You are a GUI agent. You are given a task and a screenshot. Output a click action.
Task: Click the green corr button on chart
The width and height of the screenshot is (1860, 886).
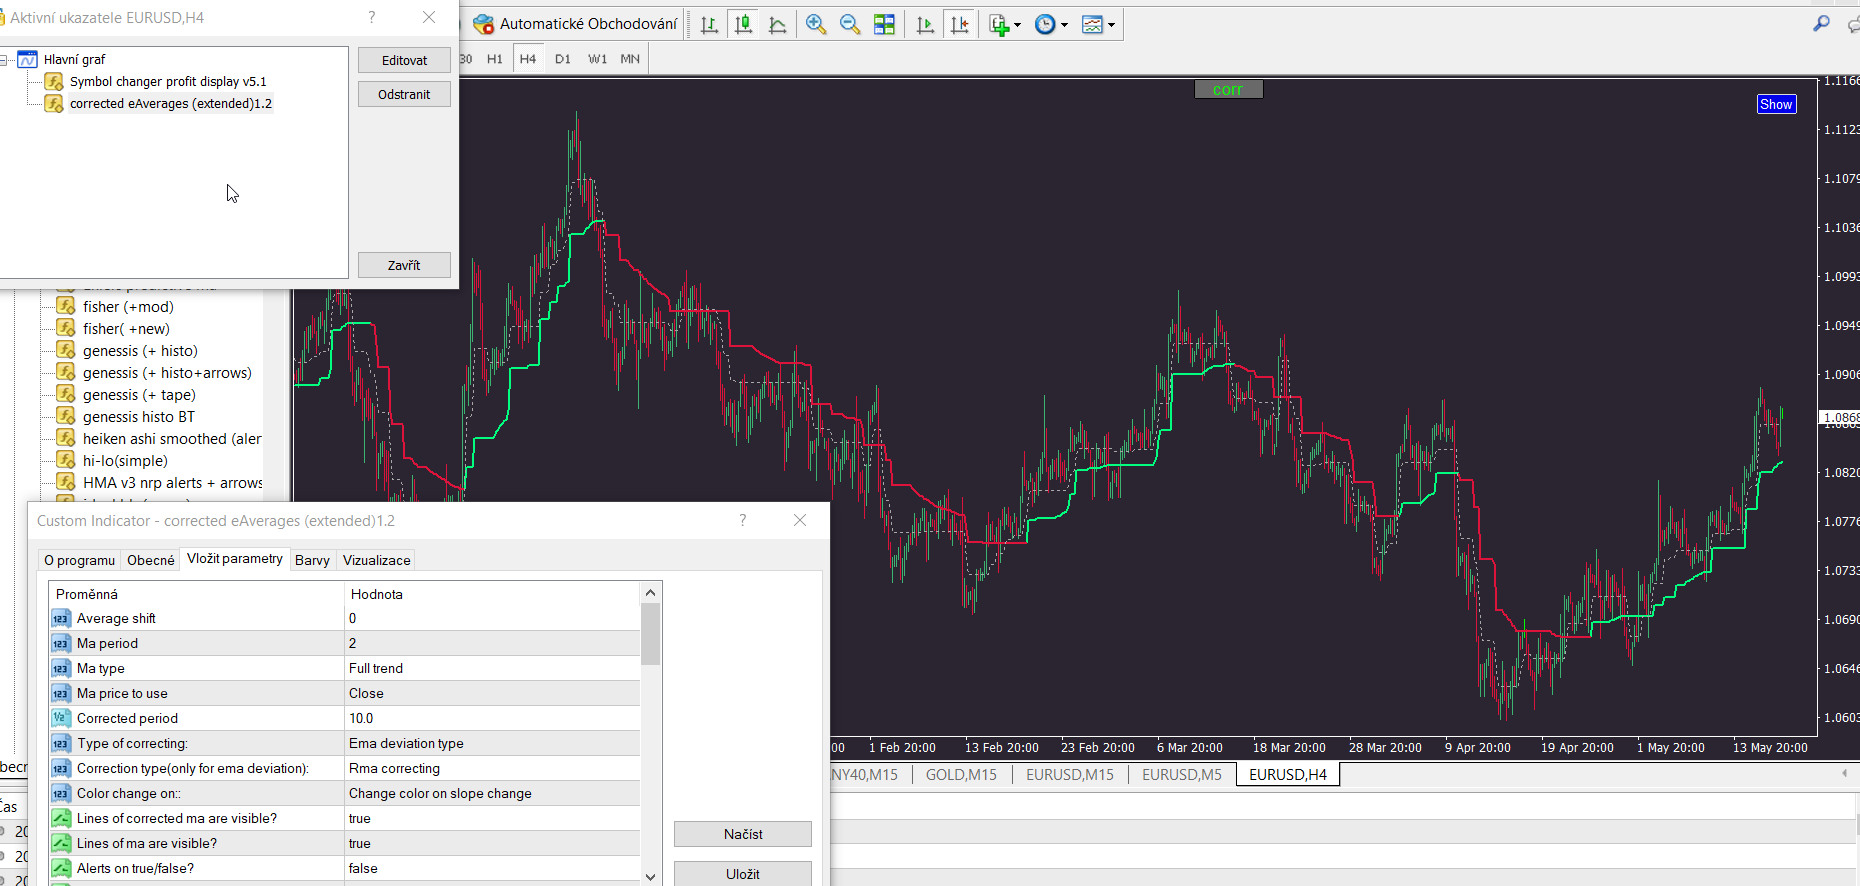coord(1228,89)
